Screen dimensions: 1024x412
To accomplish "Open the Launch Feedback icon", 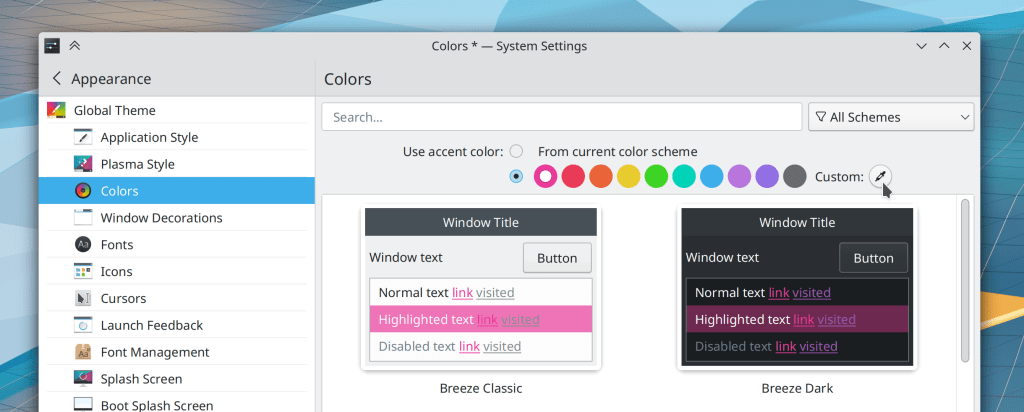I will point(84,325).
